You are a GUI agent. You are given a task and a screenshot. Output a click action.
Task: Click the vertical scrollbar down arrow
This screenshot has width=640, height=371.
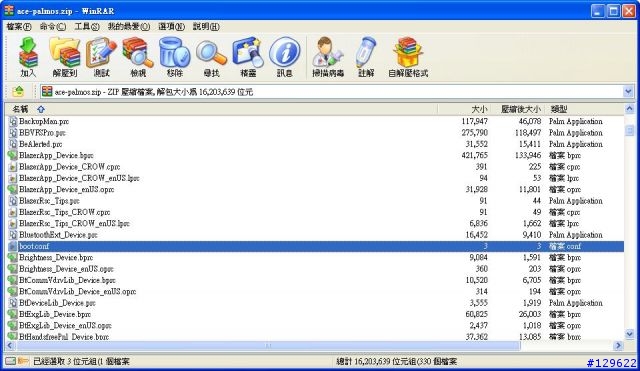629,335
